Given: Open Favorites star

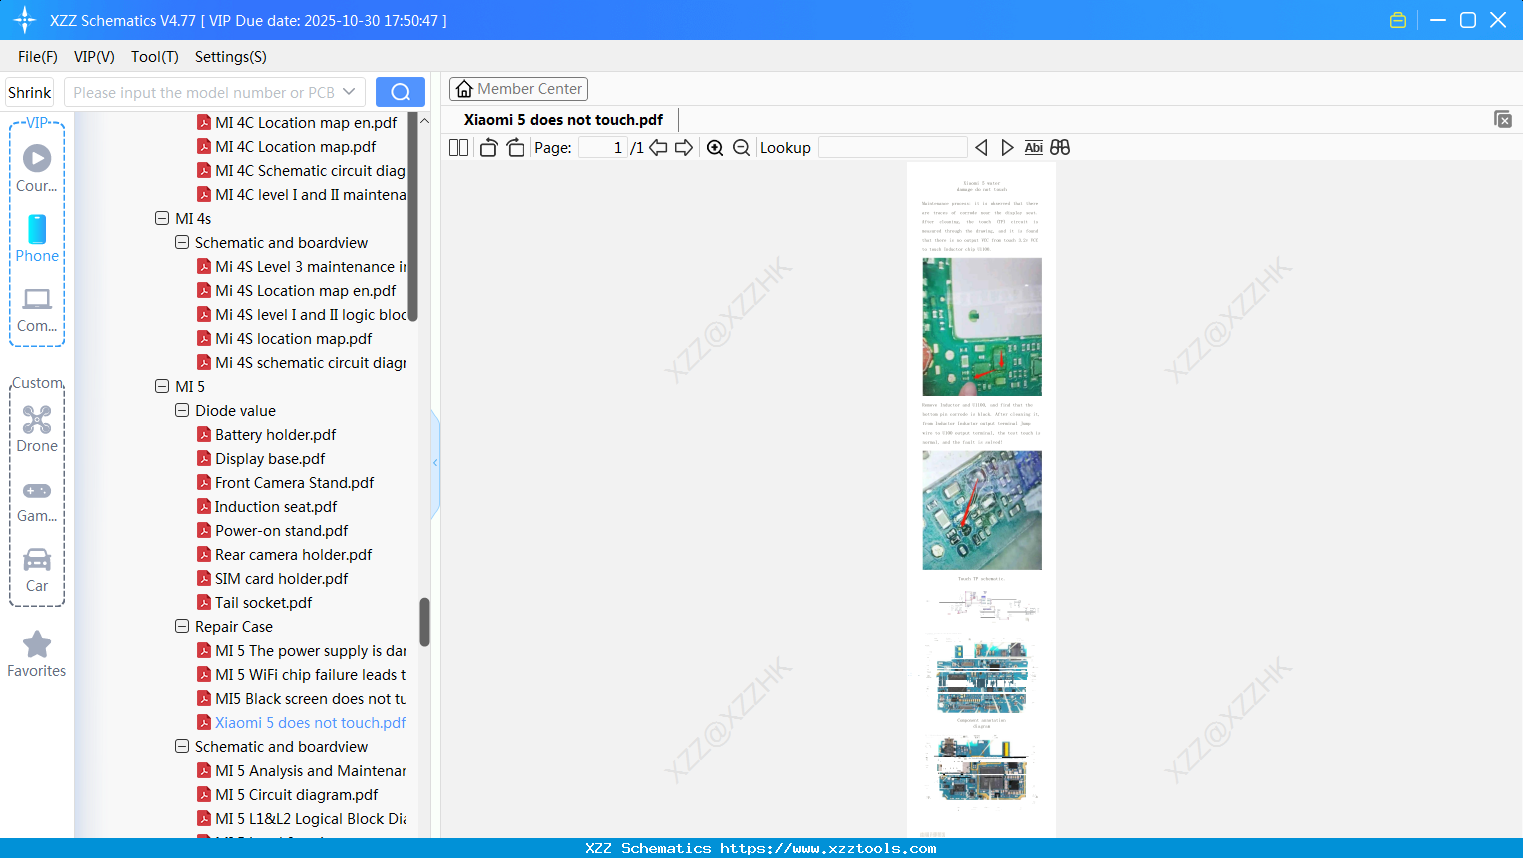Looking at the screenshot, I should [x=37, y=655].
